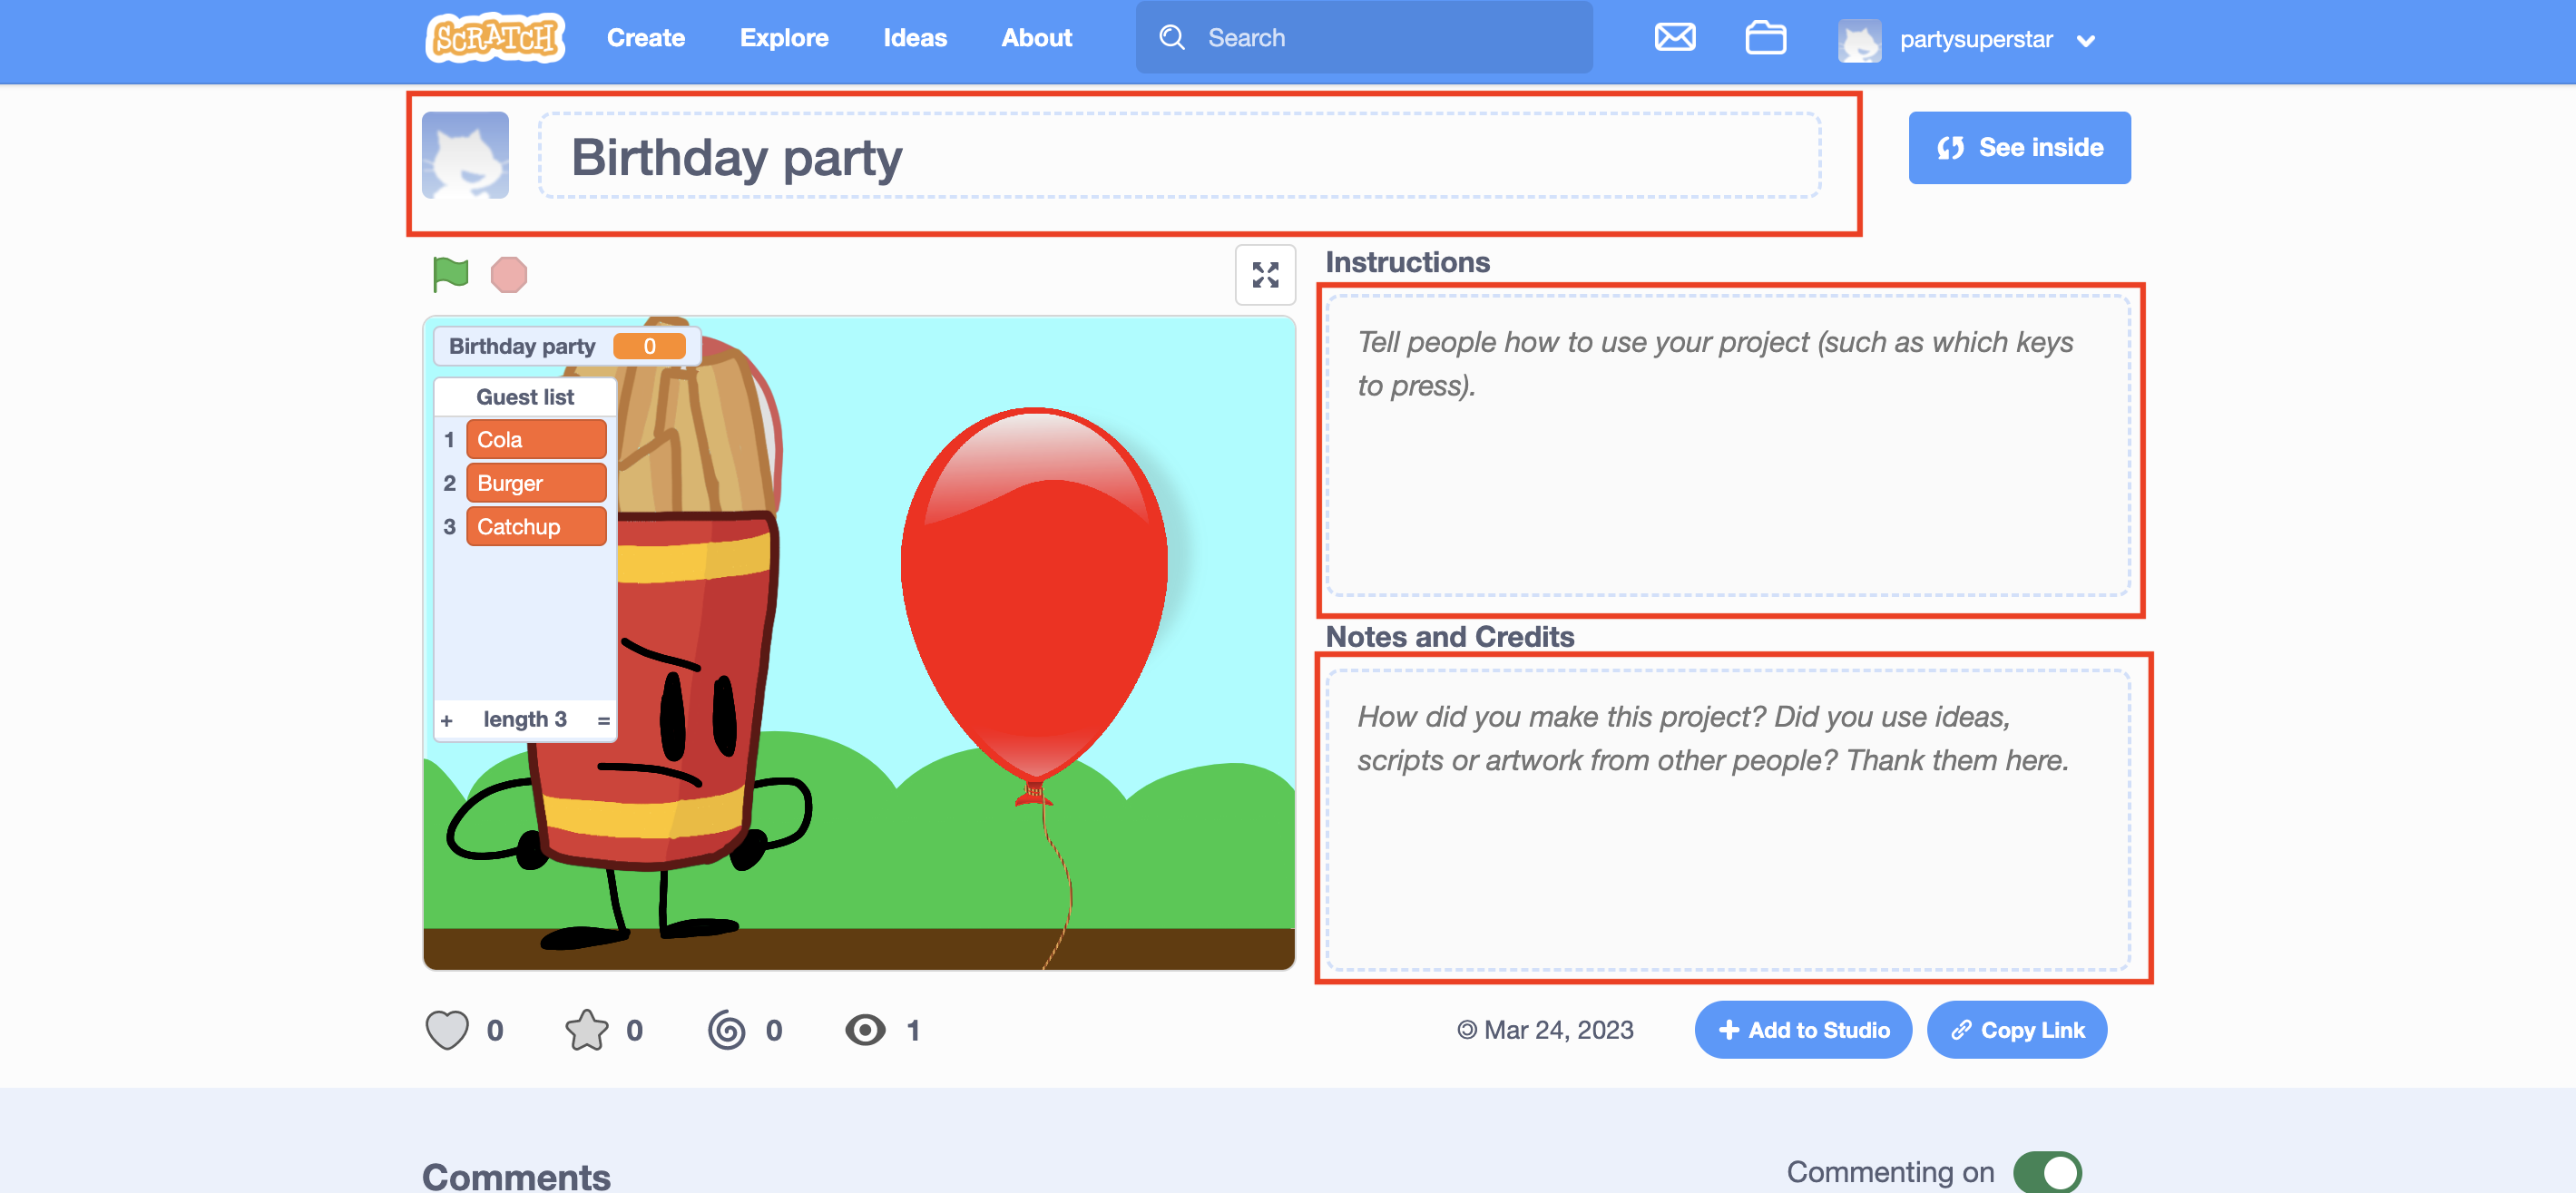The height and width of the screenshot is (1193, 2576).
Task: Click the Add to Studio button
Action: [x=1802, y=1029]
